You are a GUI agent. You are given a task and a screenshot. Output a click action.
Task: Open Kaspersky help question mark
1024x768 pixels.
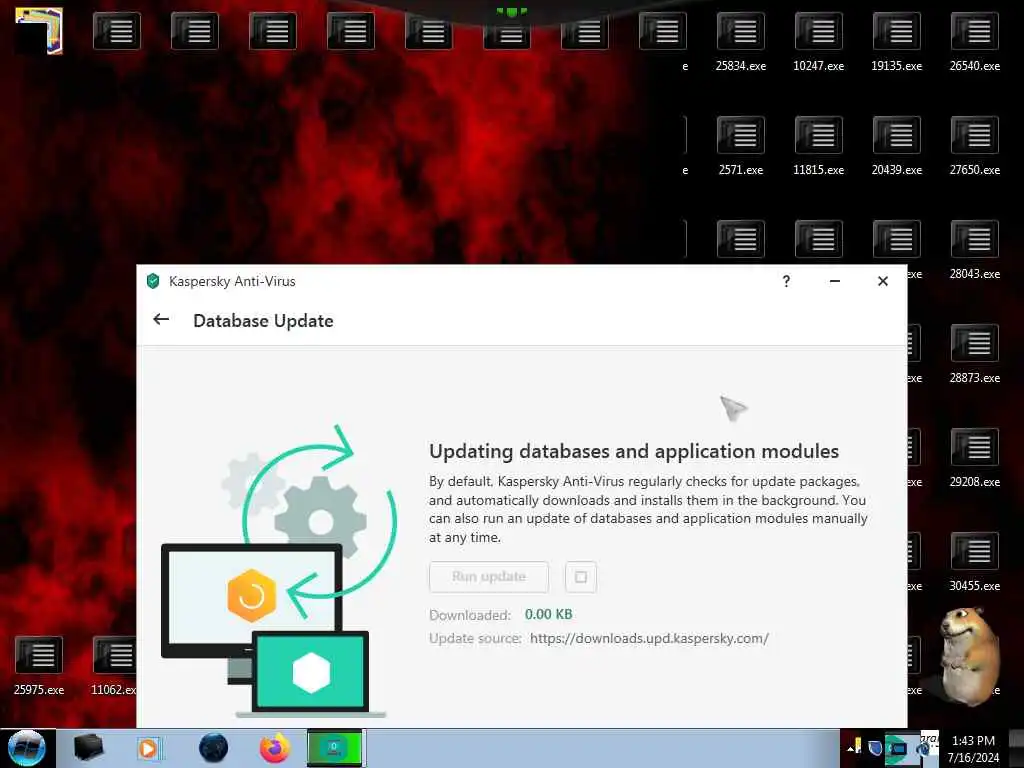(x=786, y=281)
